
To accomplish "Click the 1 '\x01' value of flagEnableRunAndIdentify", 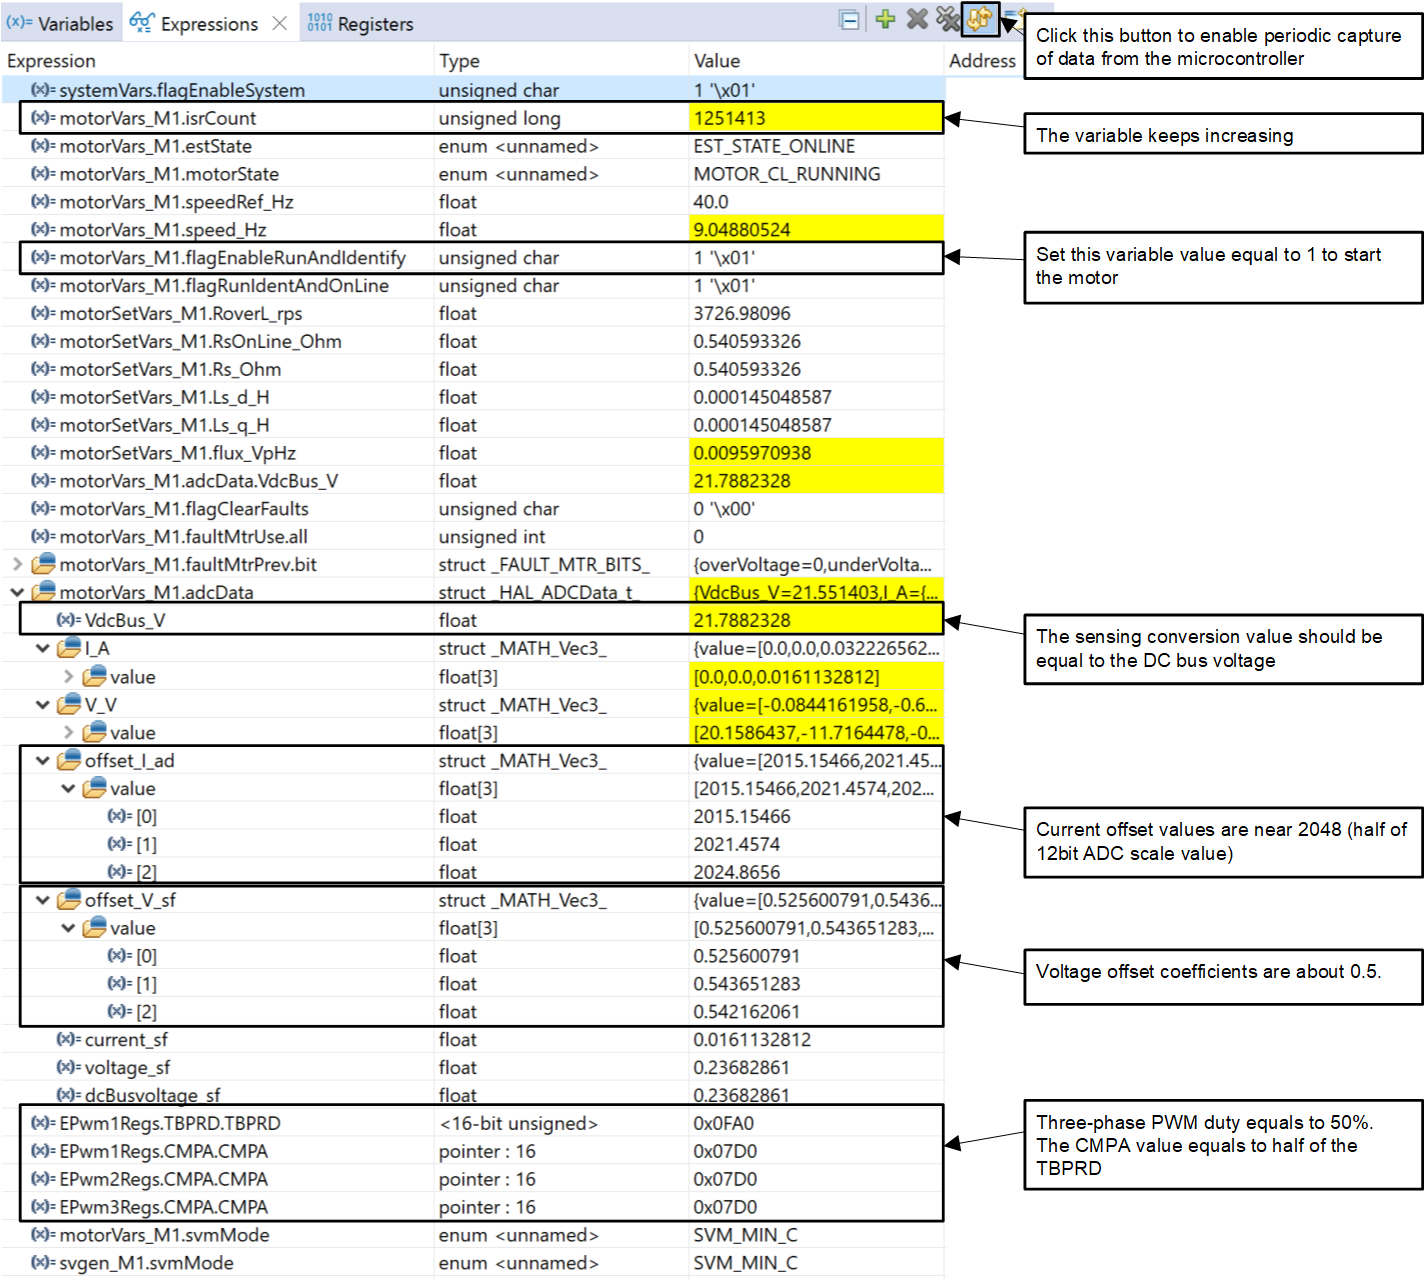I will 724,258.
